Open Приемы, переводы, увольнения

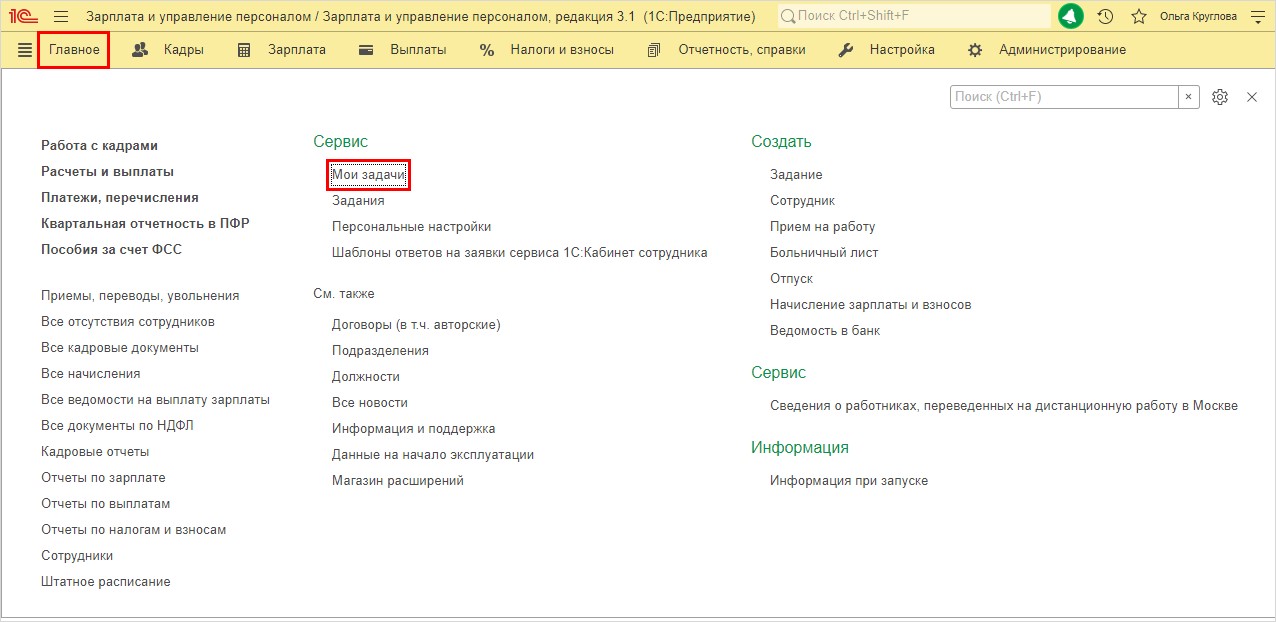[140, 296]
